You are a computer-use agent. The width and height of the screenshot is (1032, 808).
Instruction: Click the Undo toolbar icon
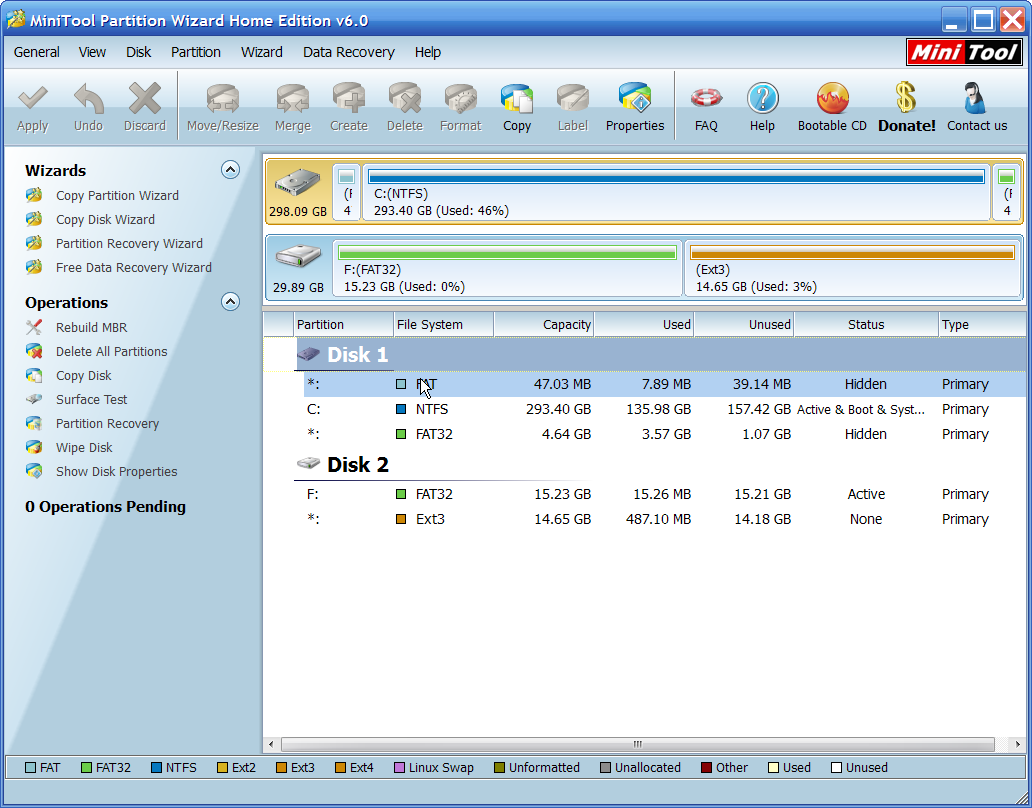click(88, 108)
